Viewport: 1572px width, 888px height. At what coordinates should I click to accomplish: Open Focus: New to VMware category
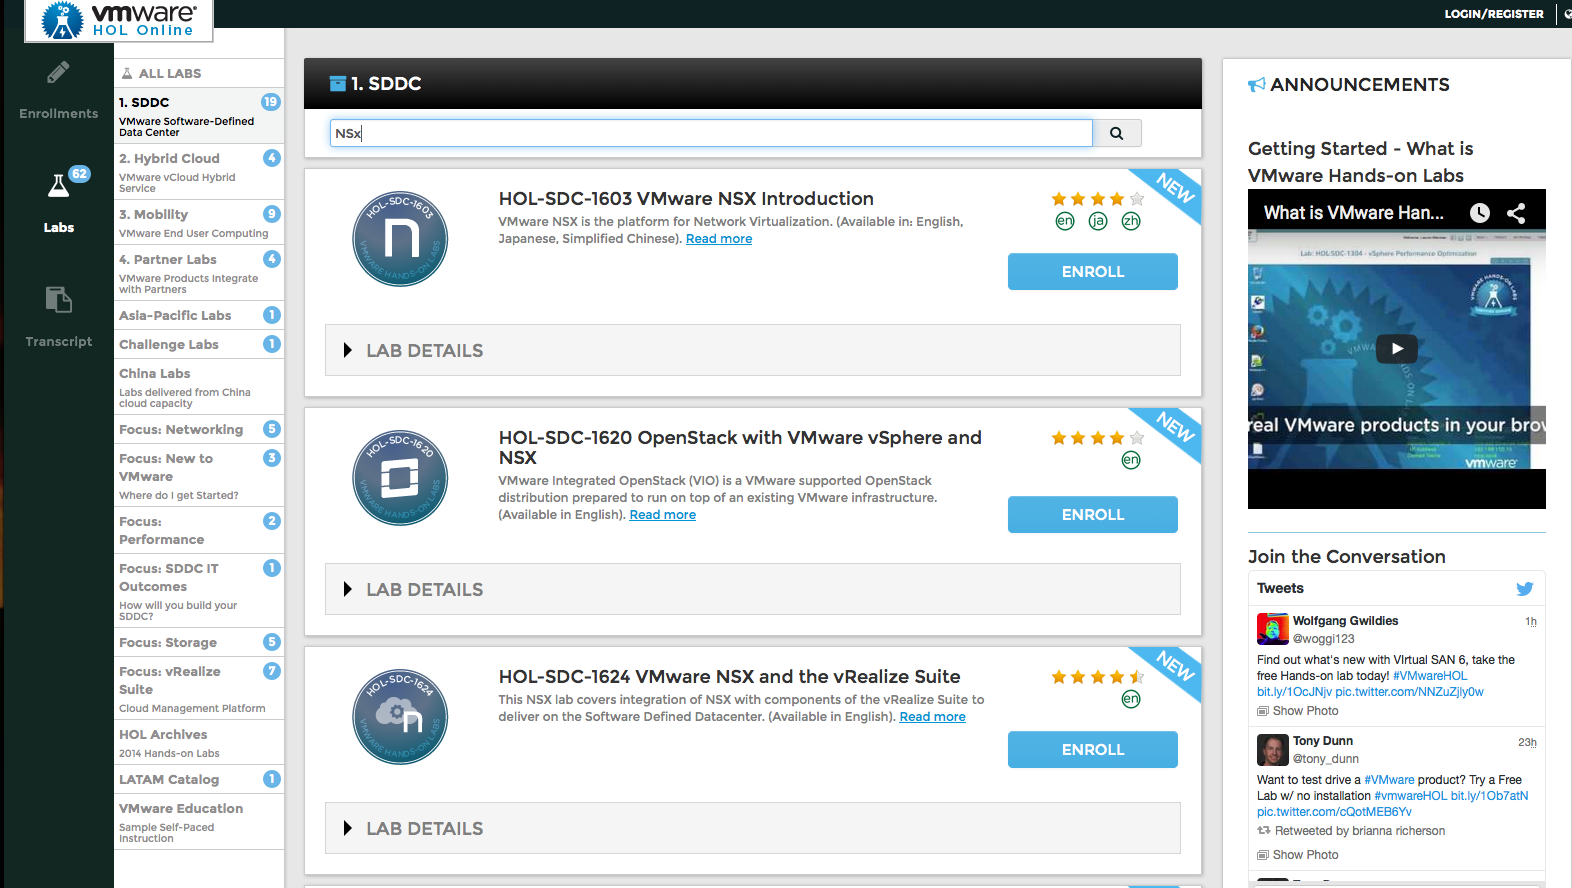coord(199,475)
